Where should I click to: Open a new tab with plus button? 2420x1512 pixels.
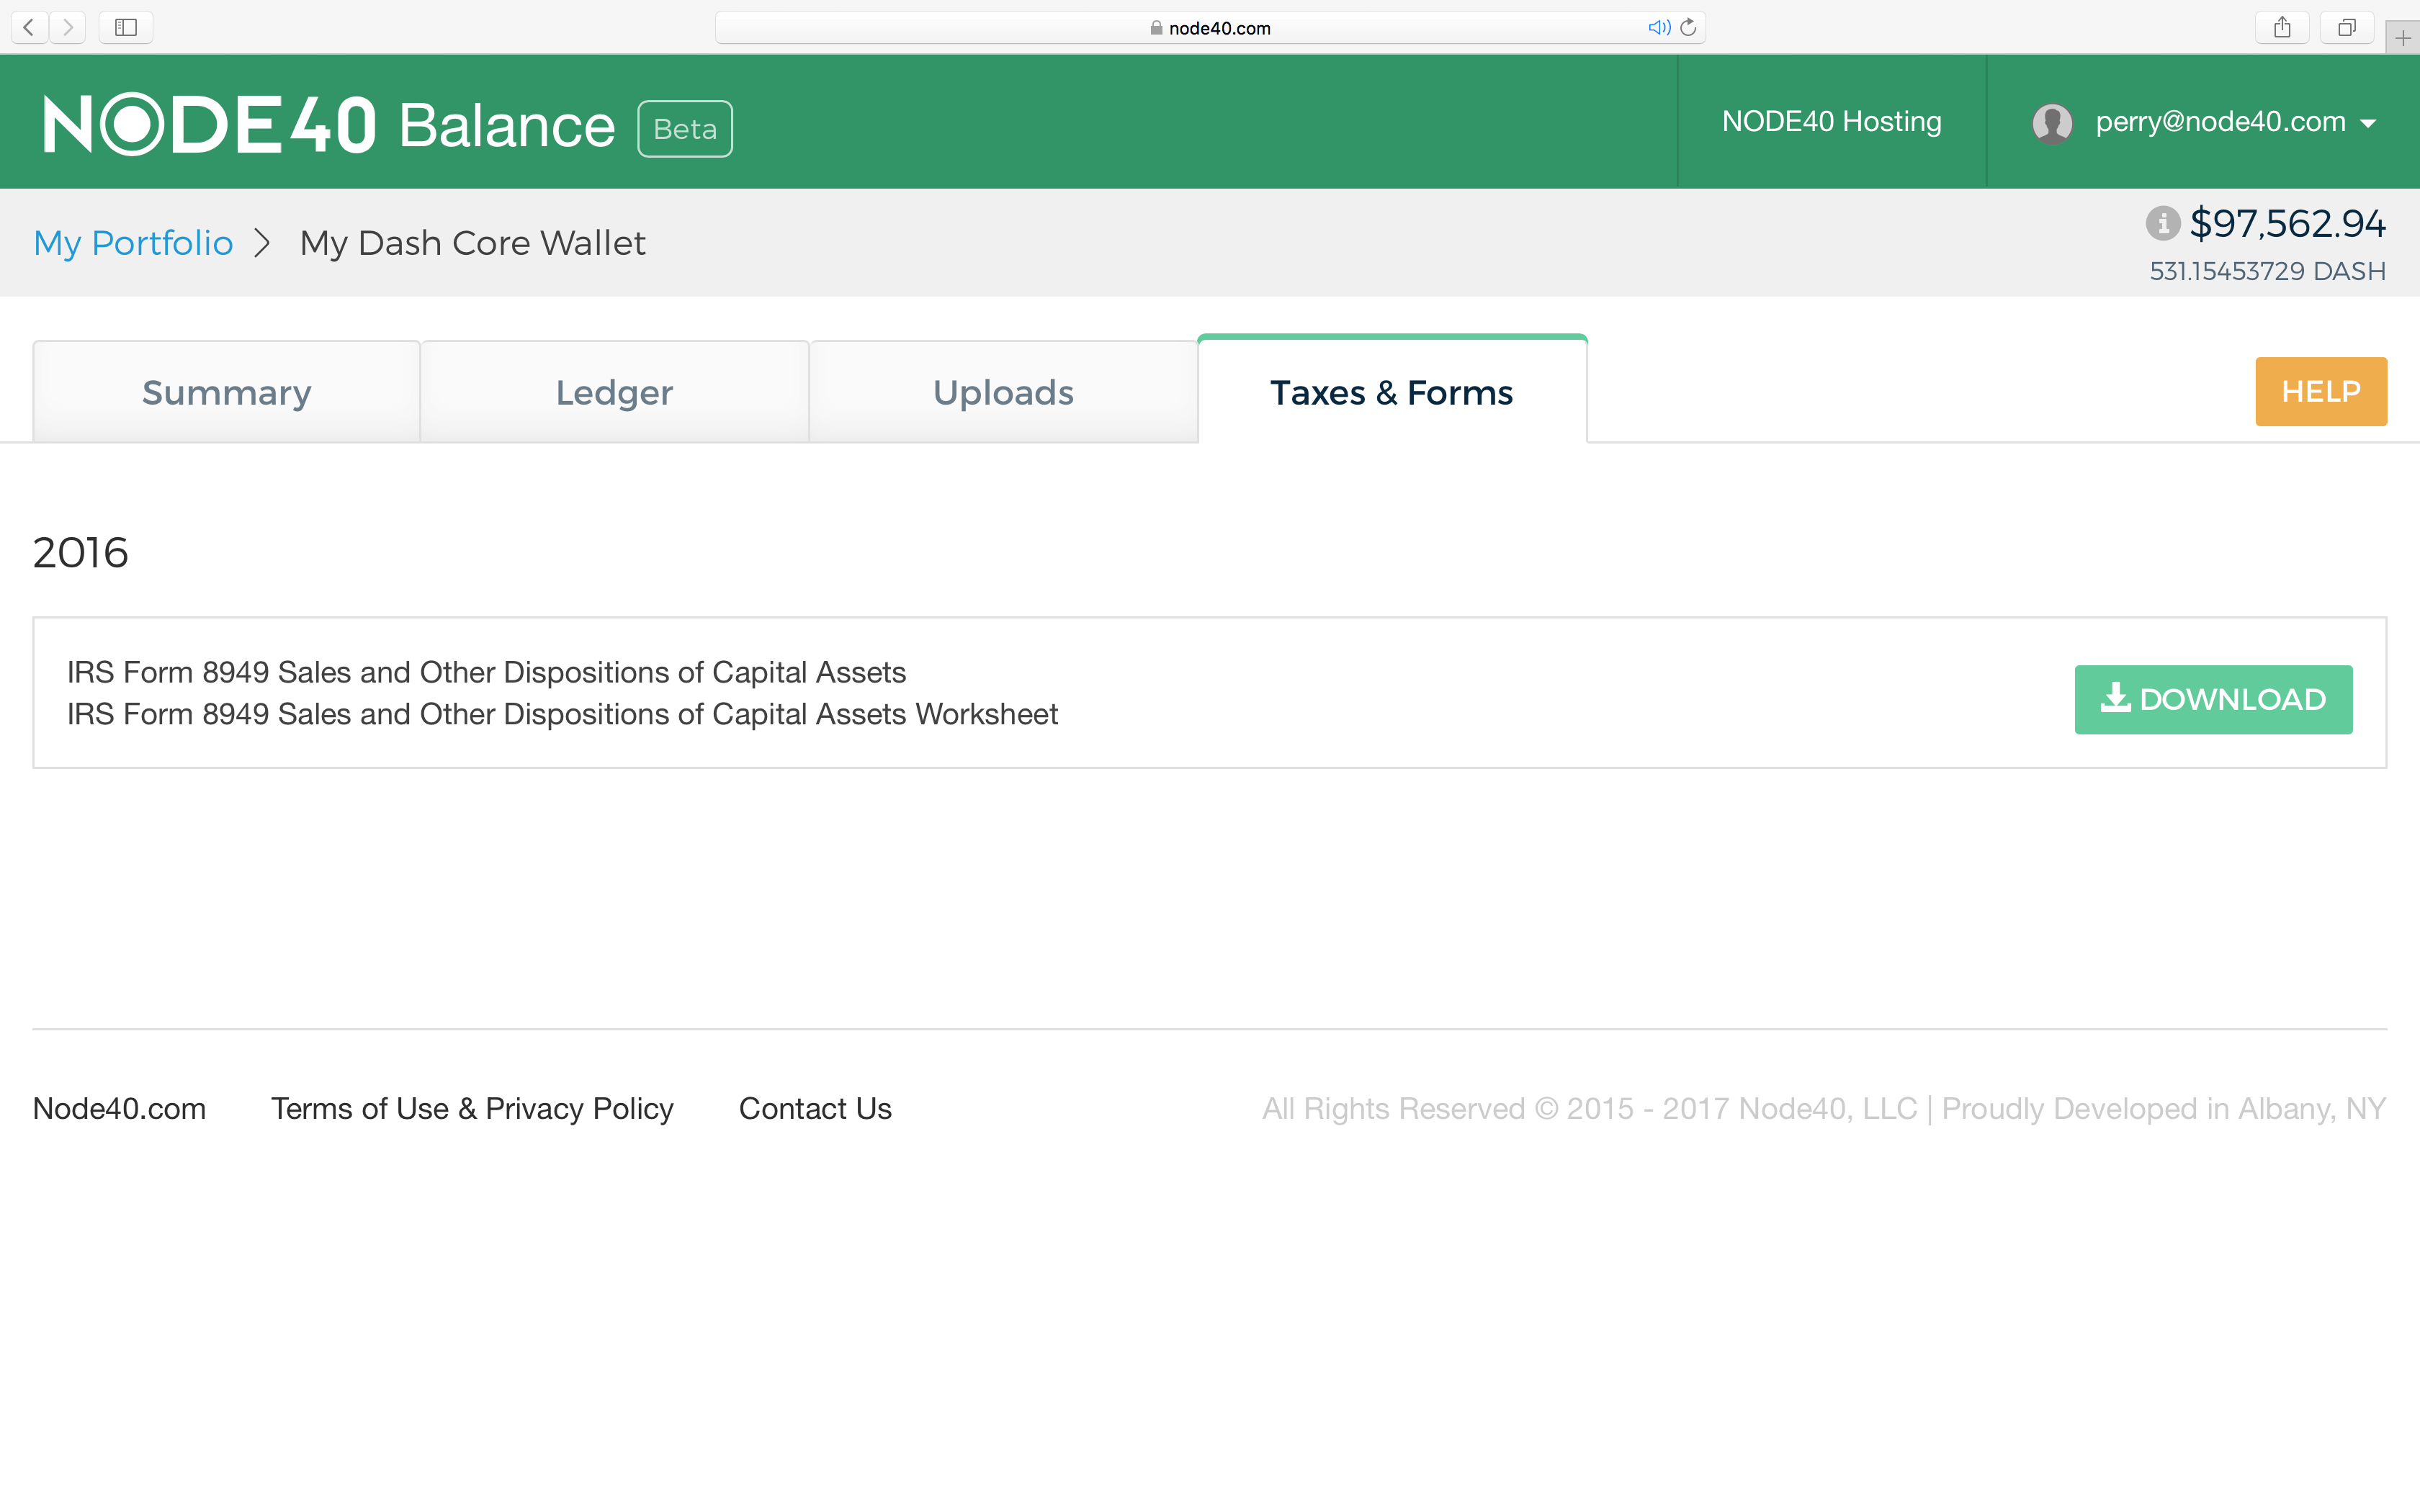pyautogui.click(x=2402, y=38)
